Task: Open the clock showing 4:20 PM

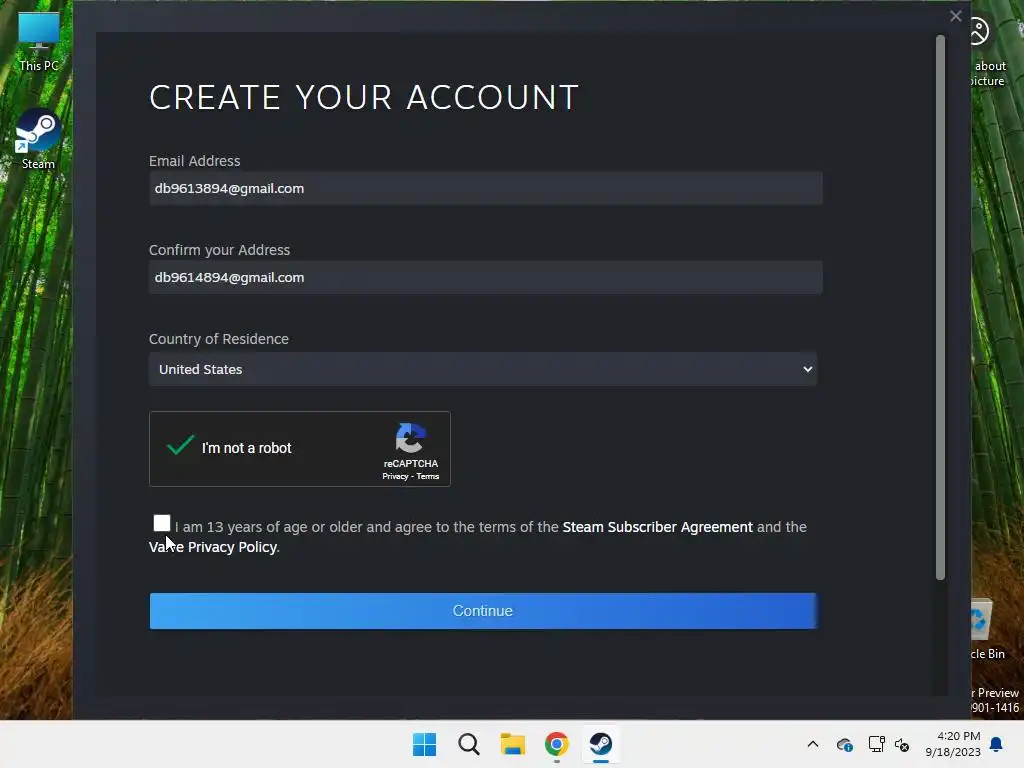Action: tap(953, 744)
